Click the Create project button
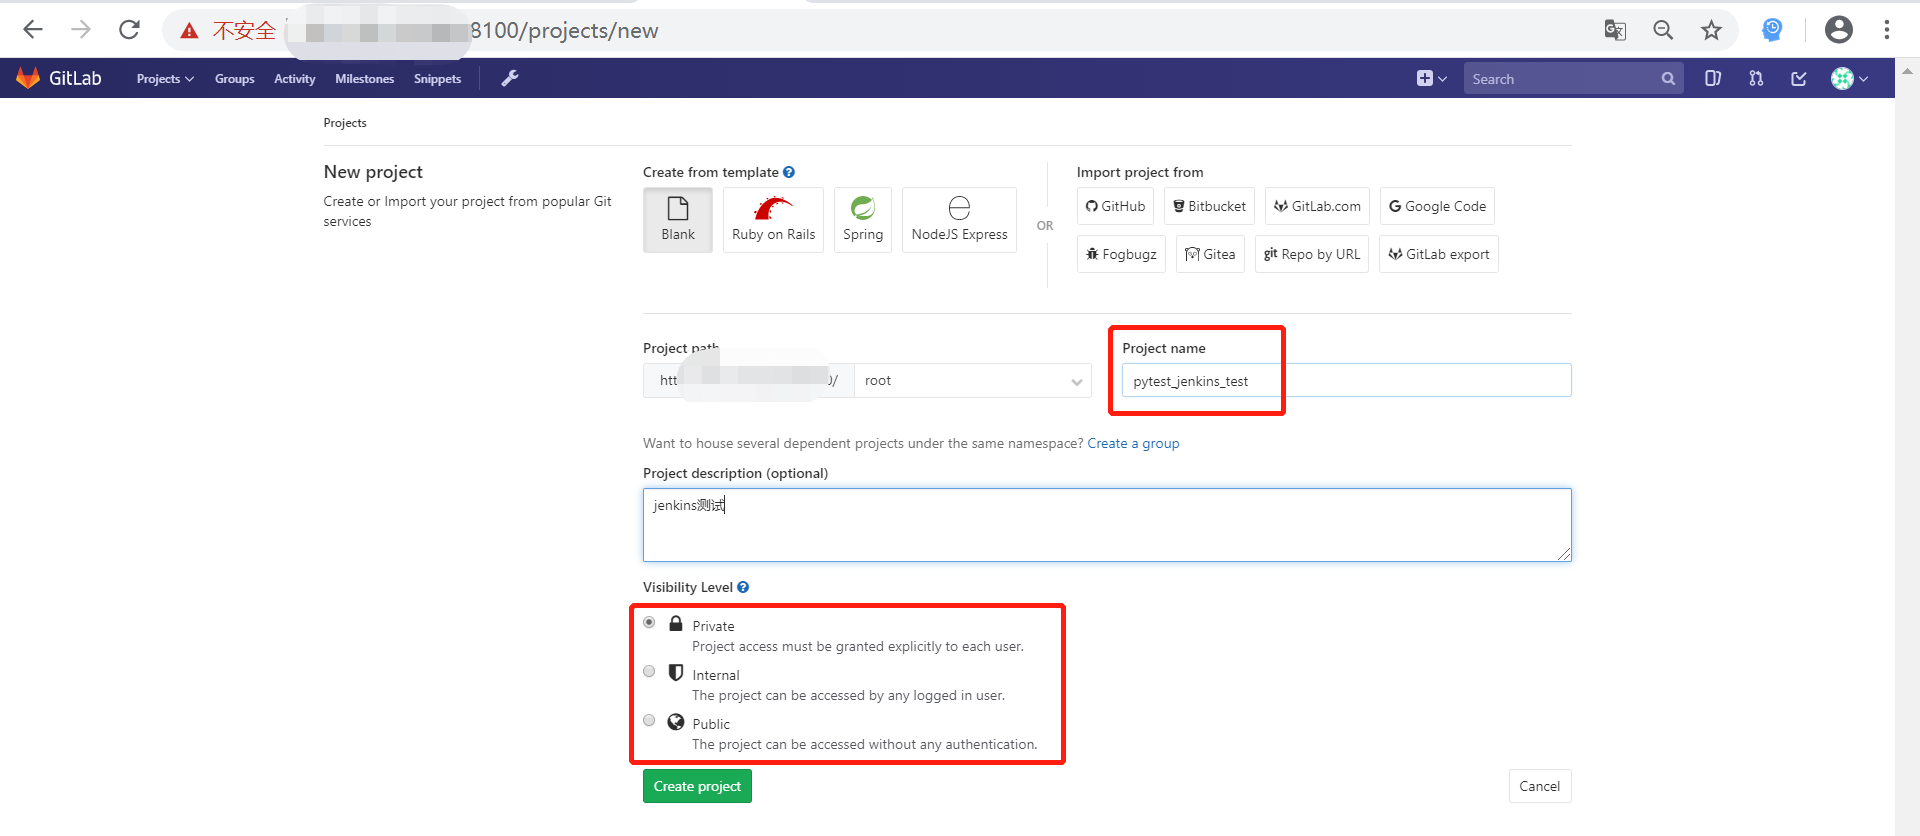The width and height of the screenshot is (1920, 836). pyautogui.click(x=697, y=786)
